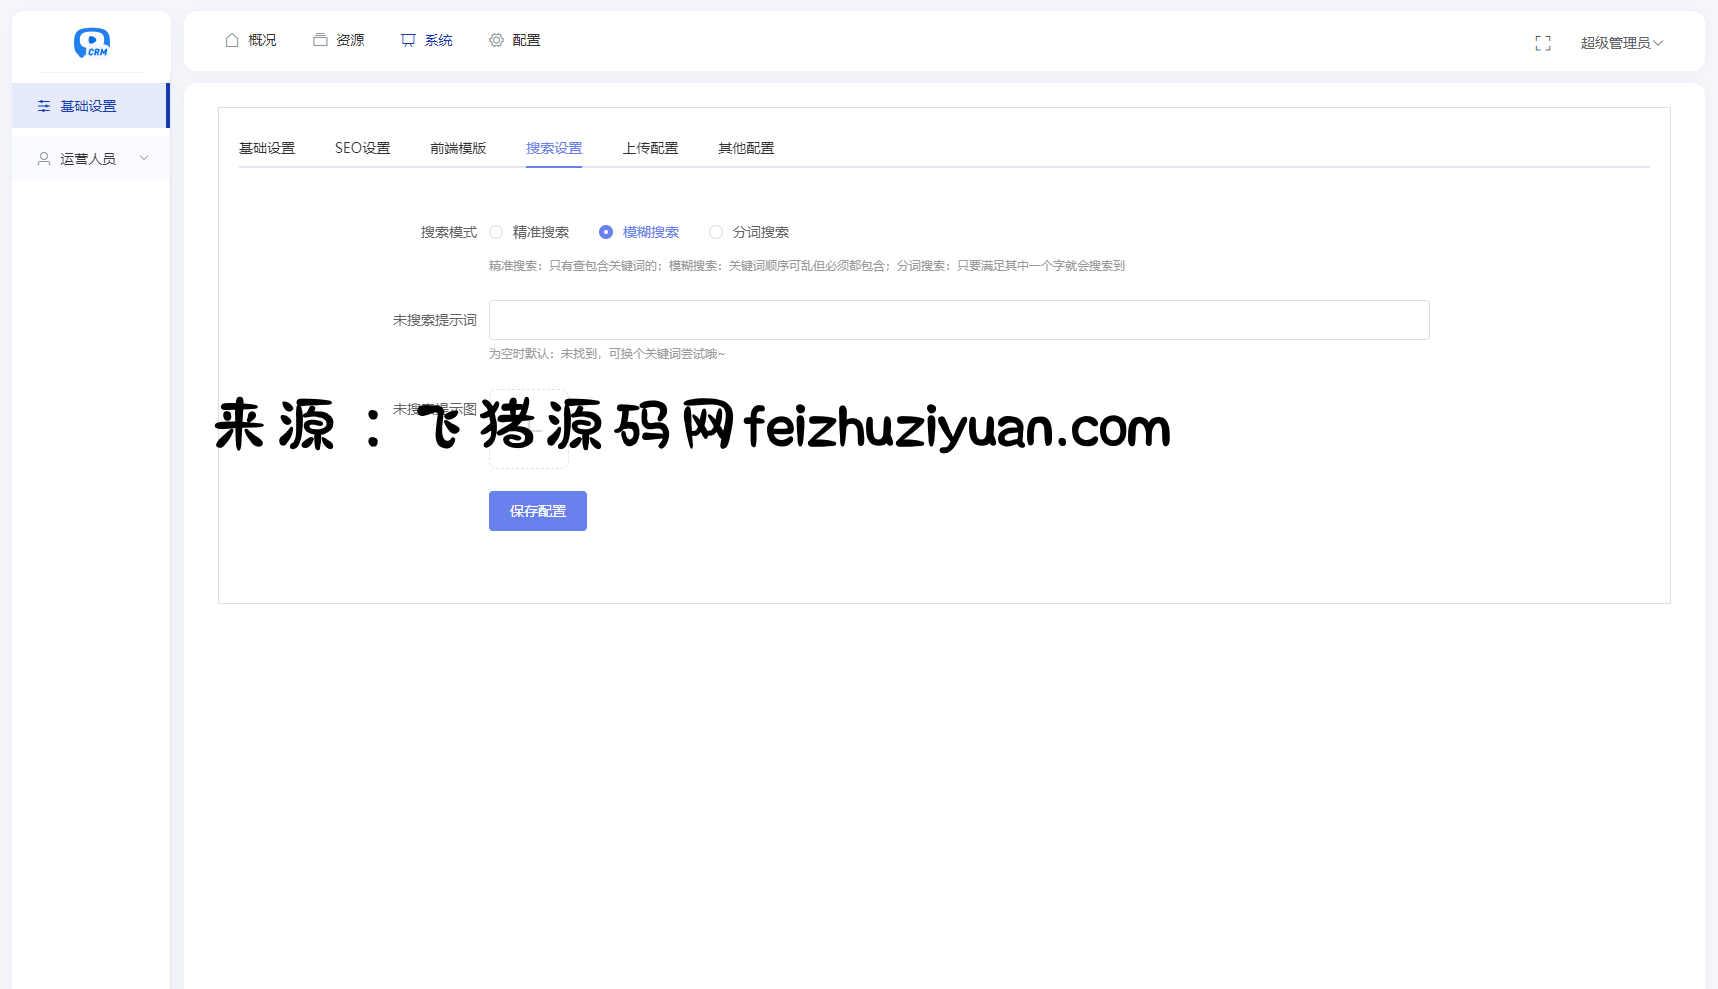Expand the 运营人员 sidebar submenu arrow
This screenshot has width=1718, height=989.
pyautogui.click(x=144, y=158)
